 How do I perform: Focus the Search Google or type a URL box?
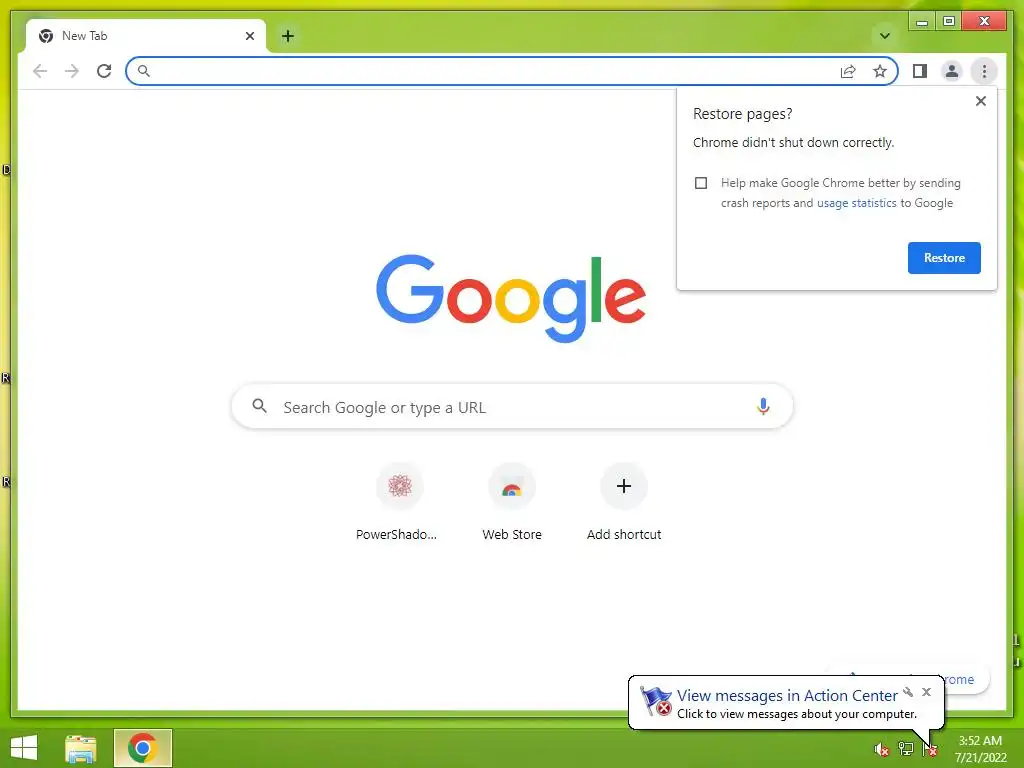pyautogui.click(x=512, y=407)
